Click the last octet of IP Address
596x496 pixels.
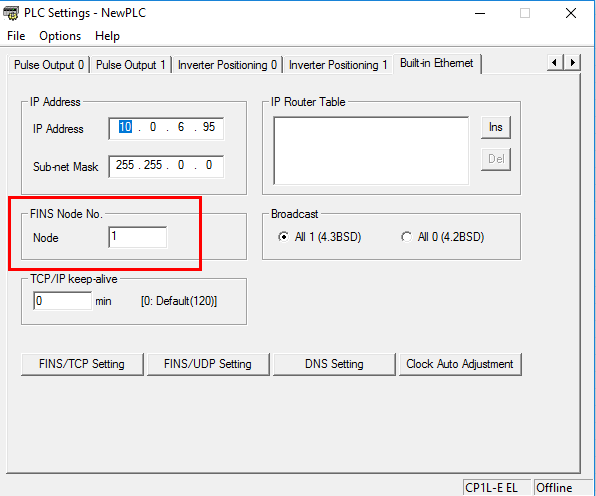[x=209, y=127]
